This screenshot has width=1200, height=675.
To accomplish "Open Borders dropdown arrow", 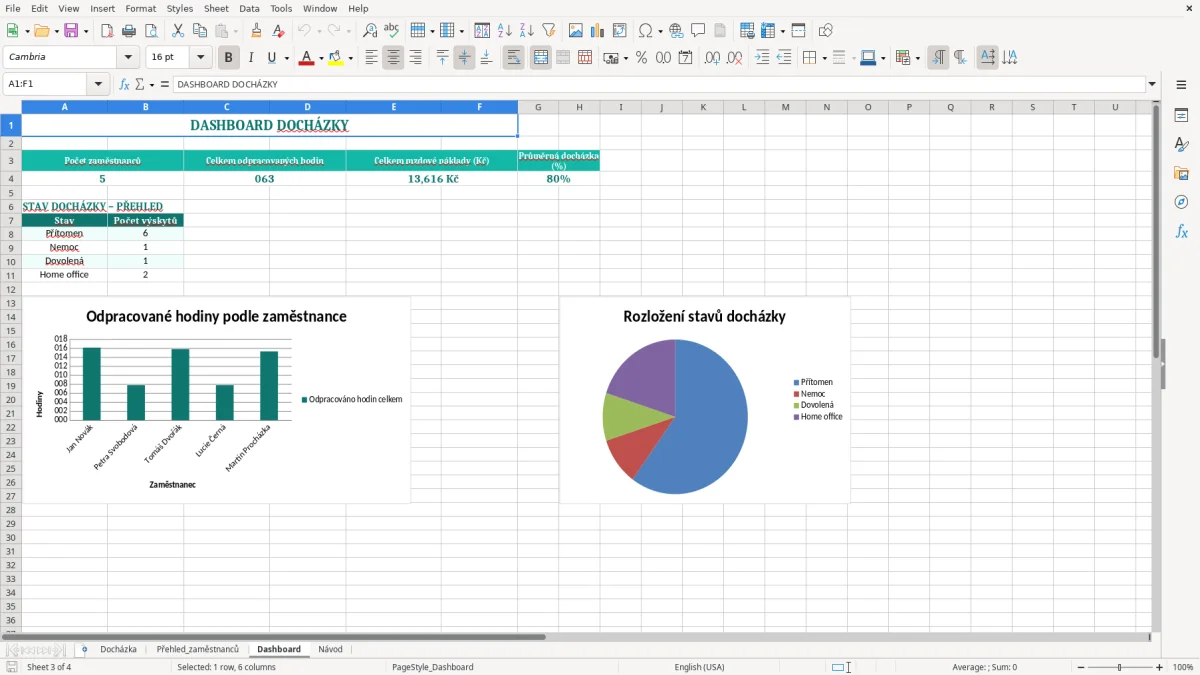I will [823, 58].
